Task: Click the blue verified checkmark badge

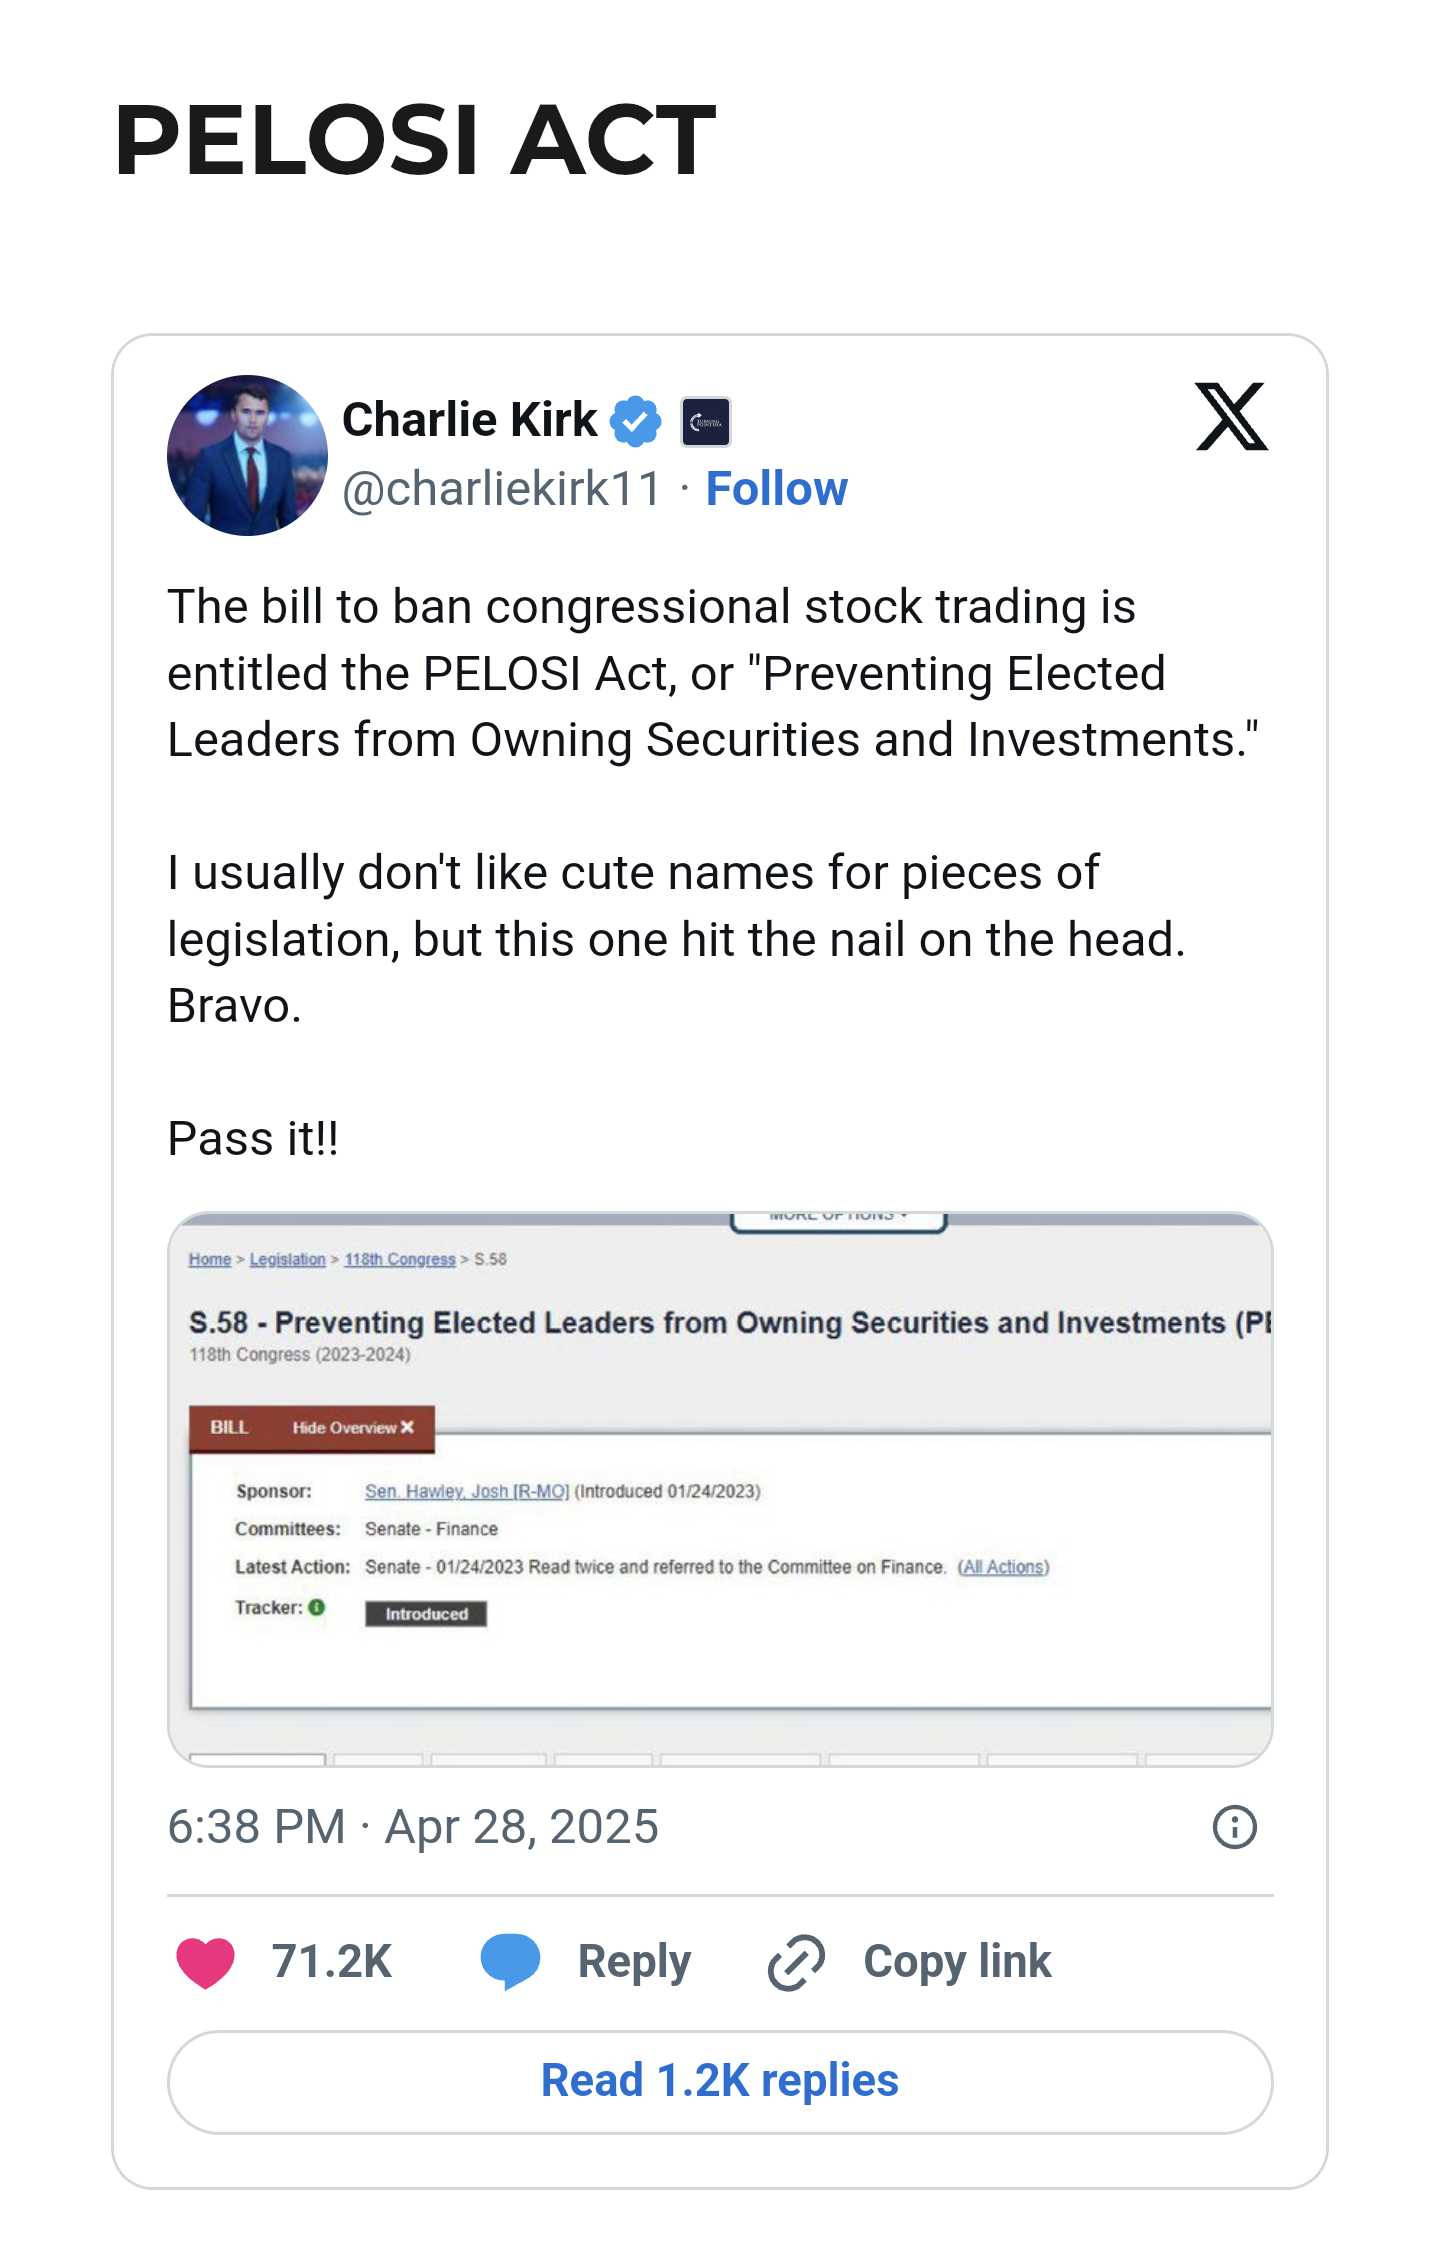Action: (x=636, y=421)
